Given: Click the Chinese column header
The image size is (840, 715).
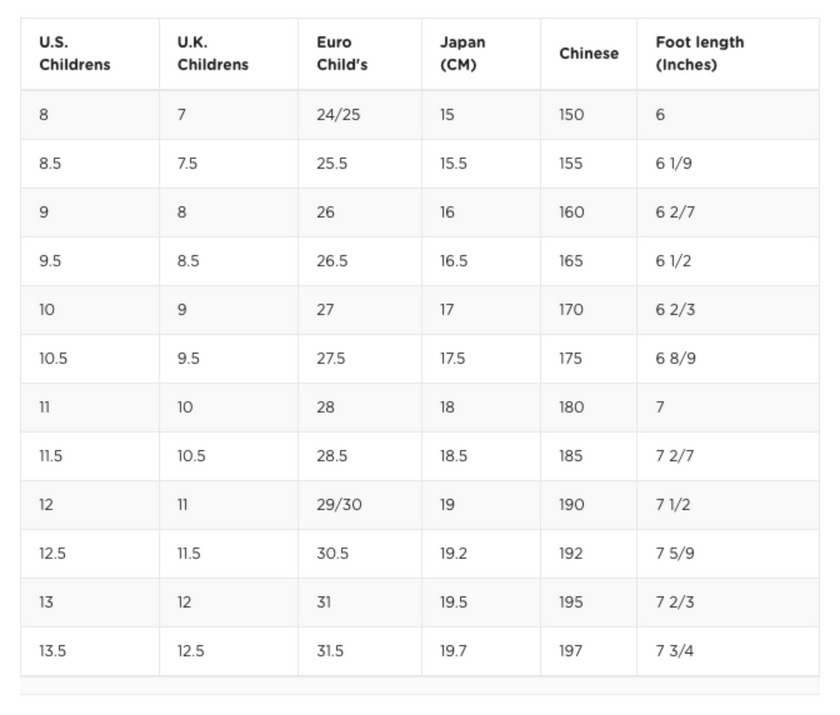Looking at the screenshot, I should (589, 54).
